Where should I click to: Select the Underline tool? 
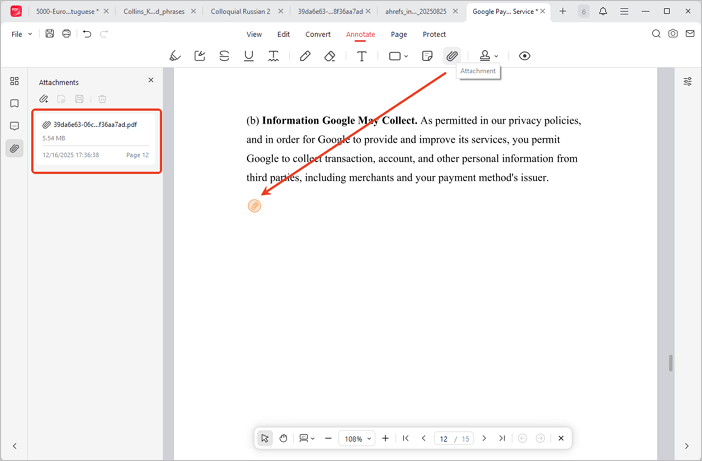[x=248, y=56]
